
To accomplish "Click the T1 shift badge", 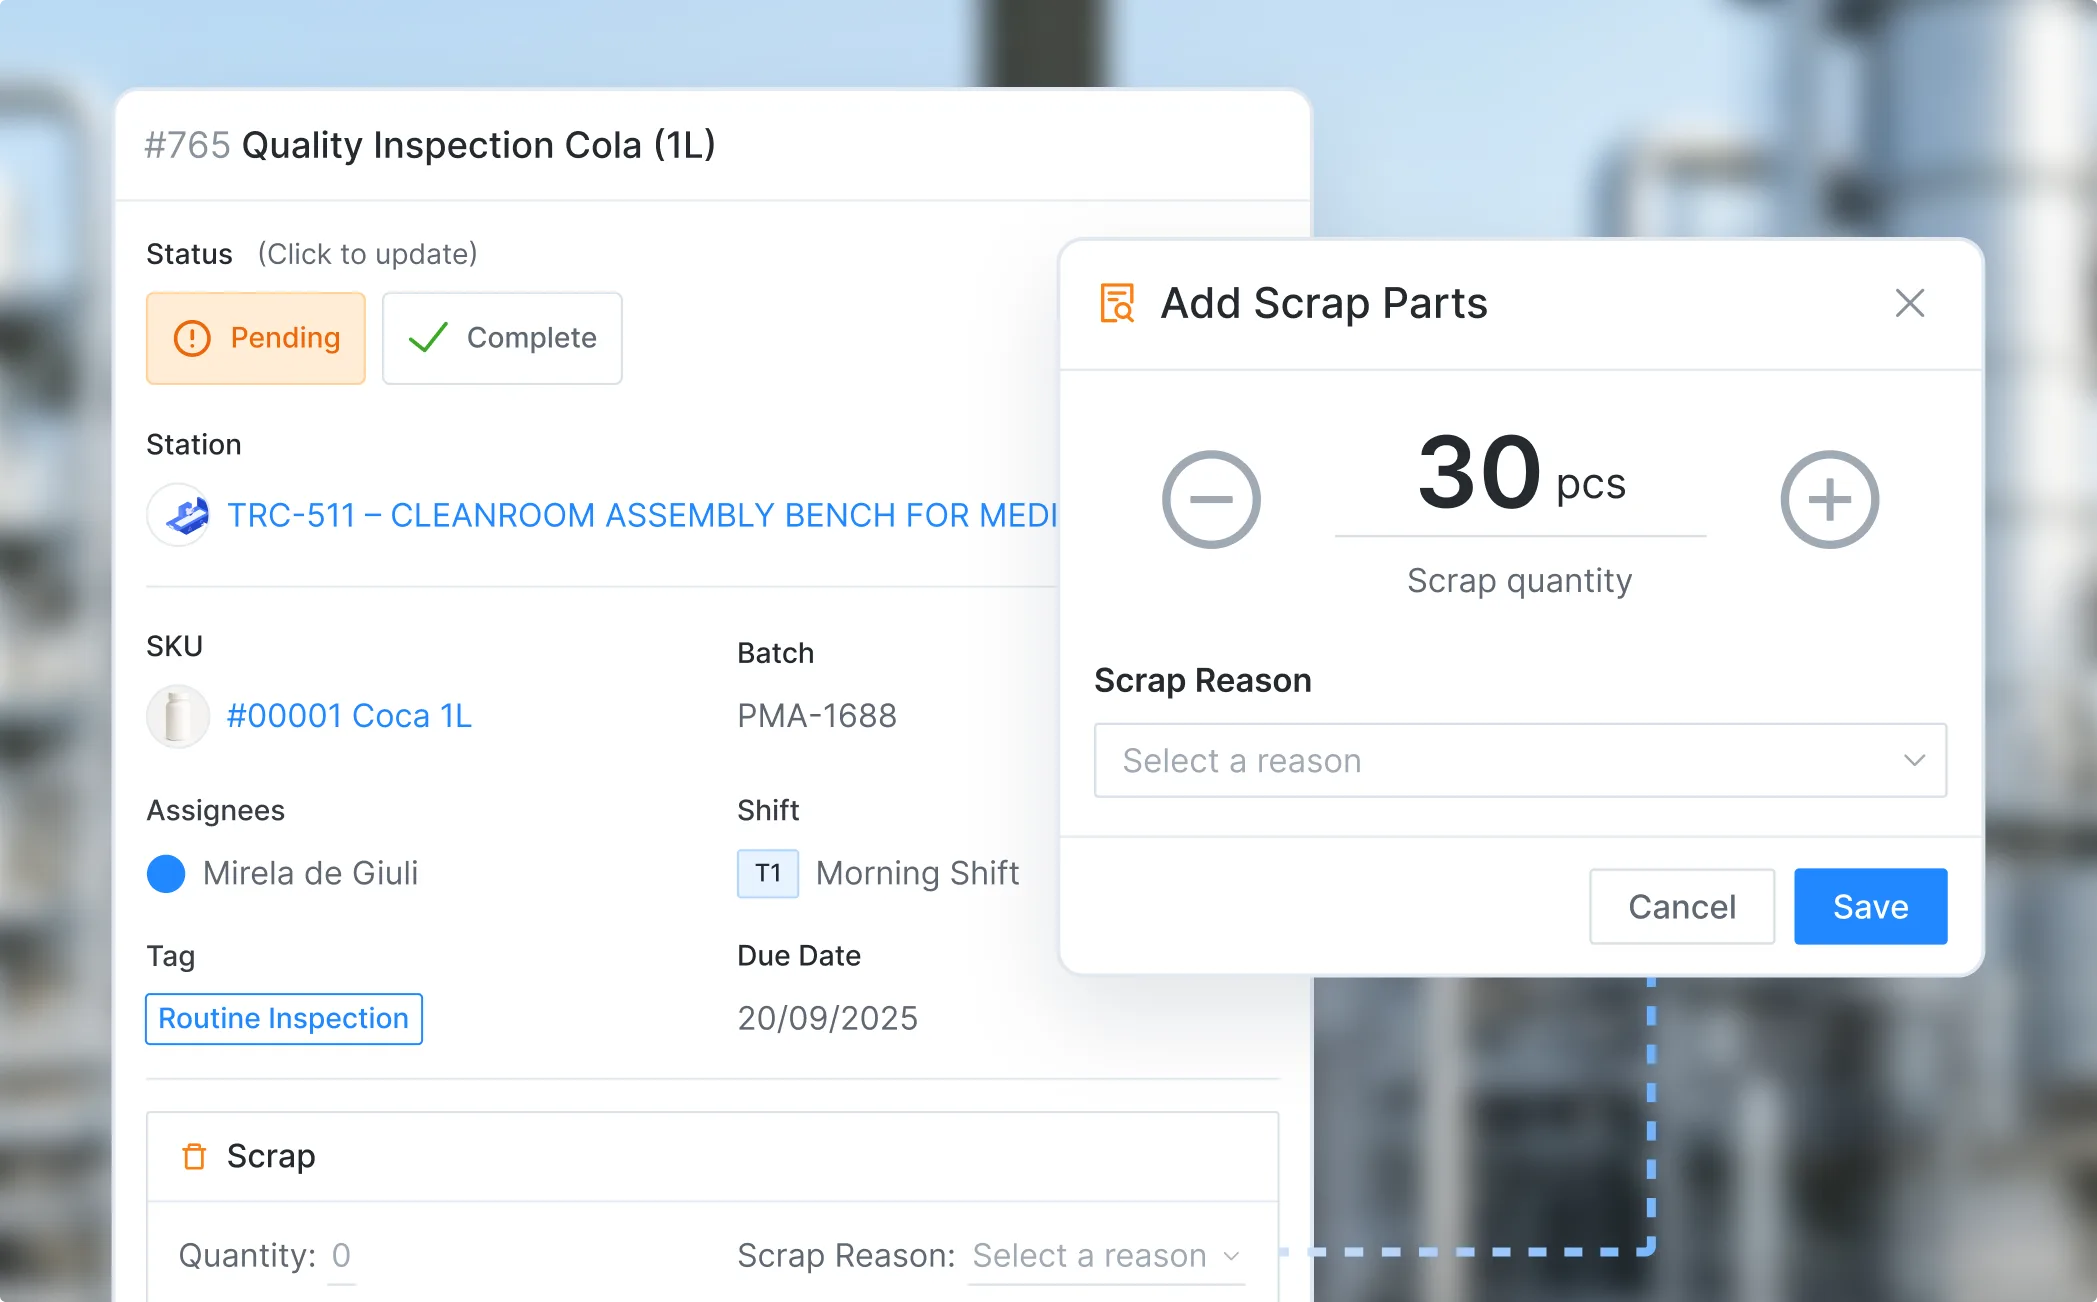I will (767, 873).
